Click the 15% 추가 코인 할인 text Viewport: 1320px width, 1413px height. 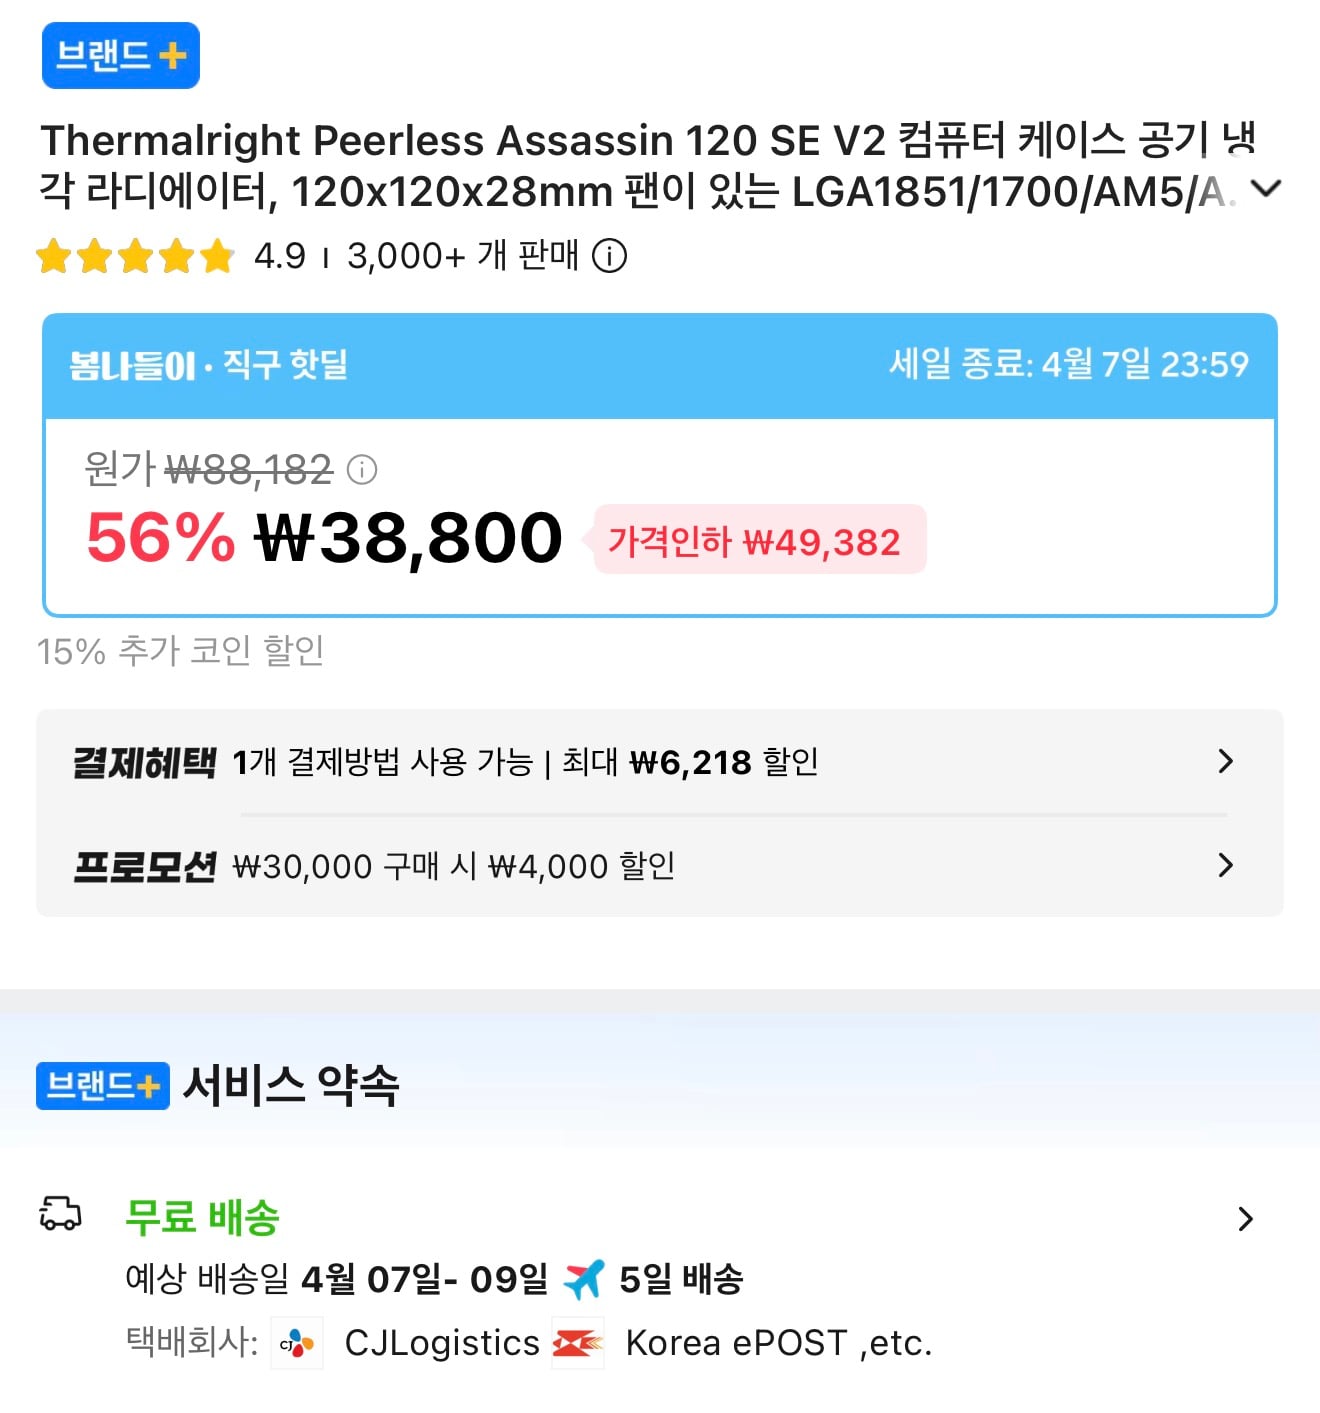182,651
